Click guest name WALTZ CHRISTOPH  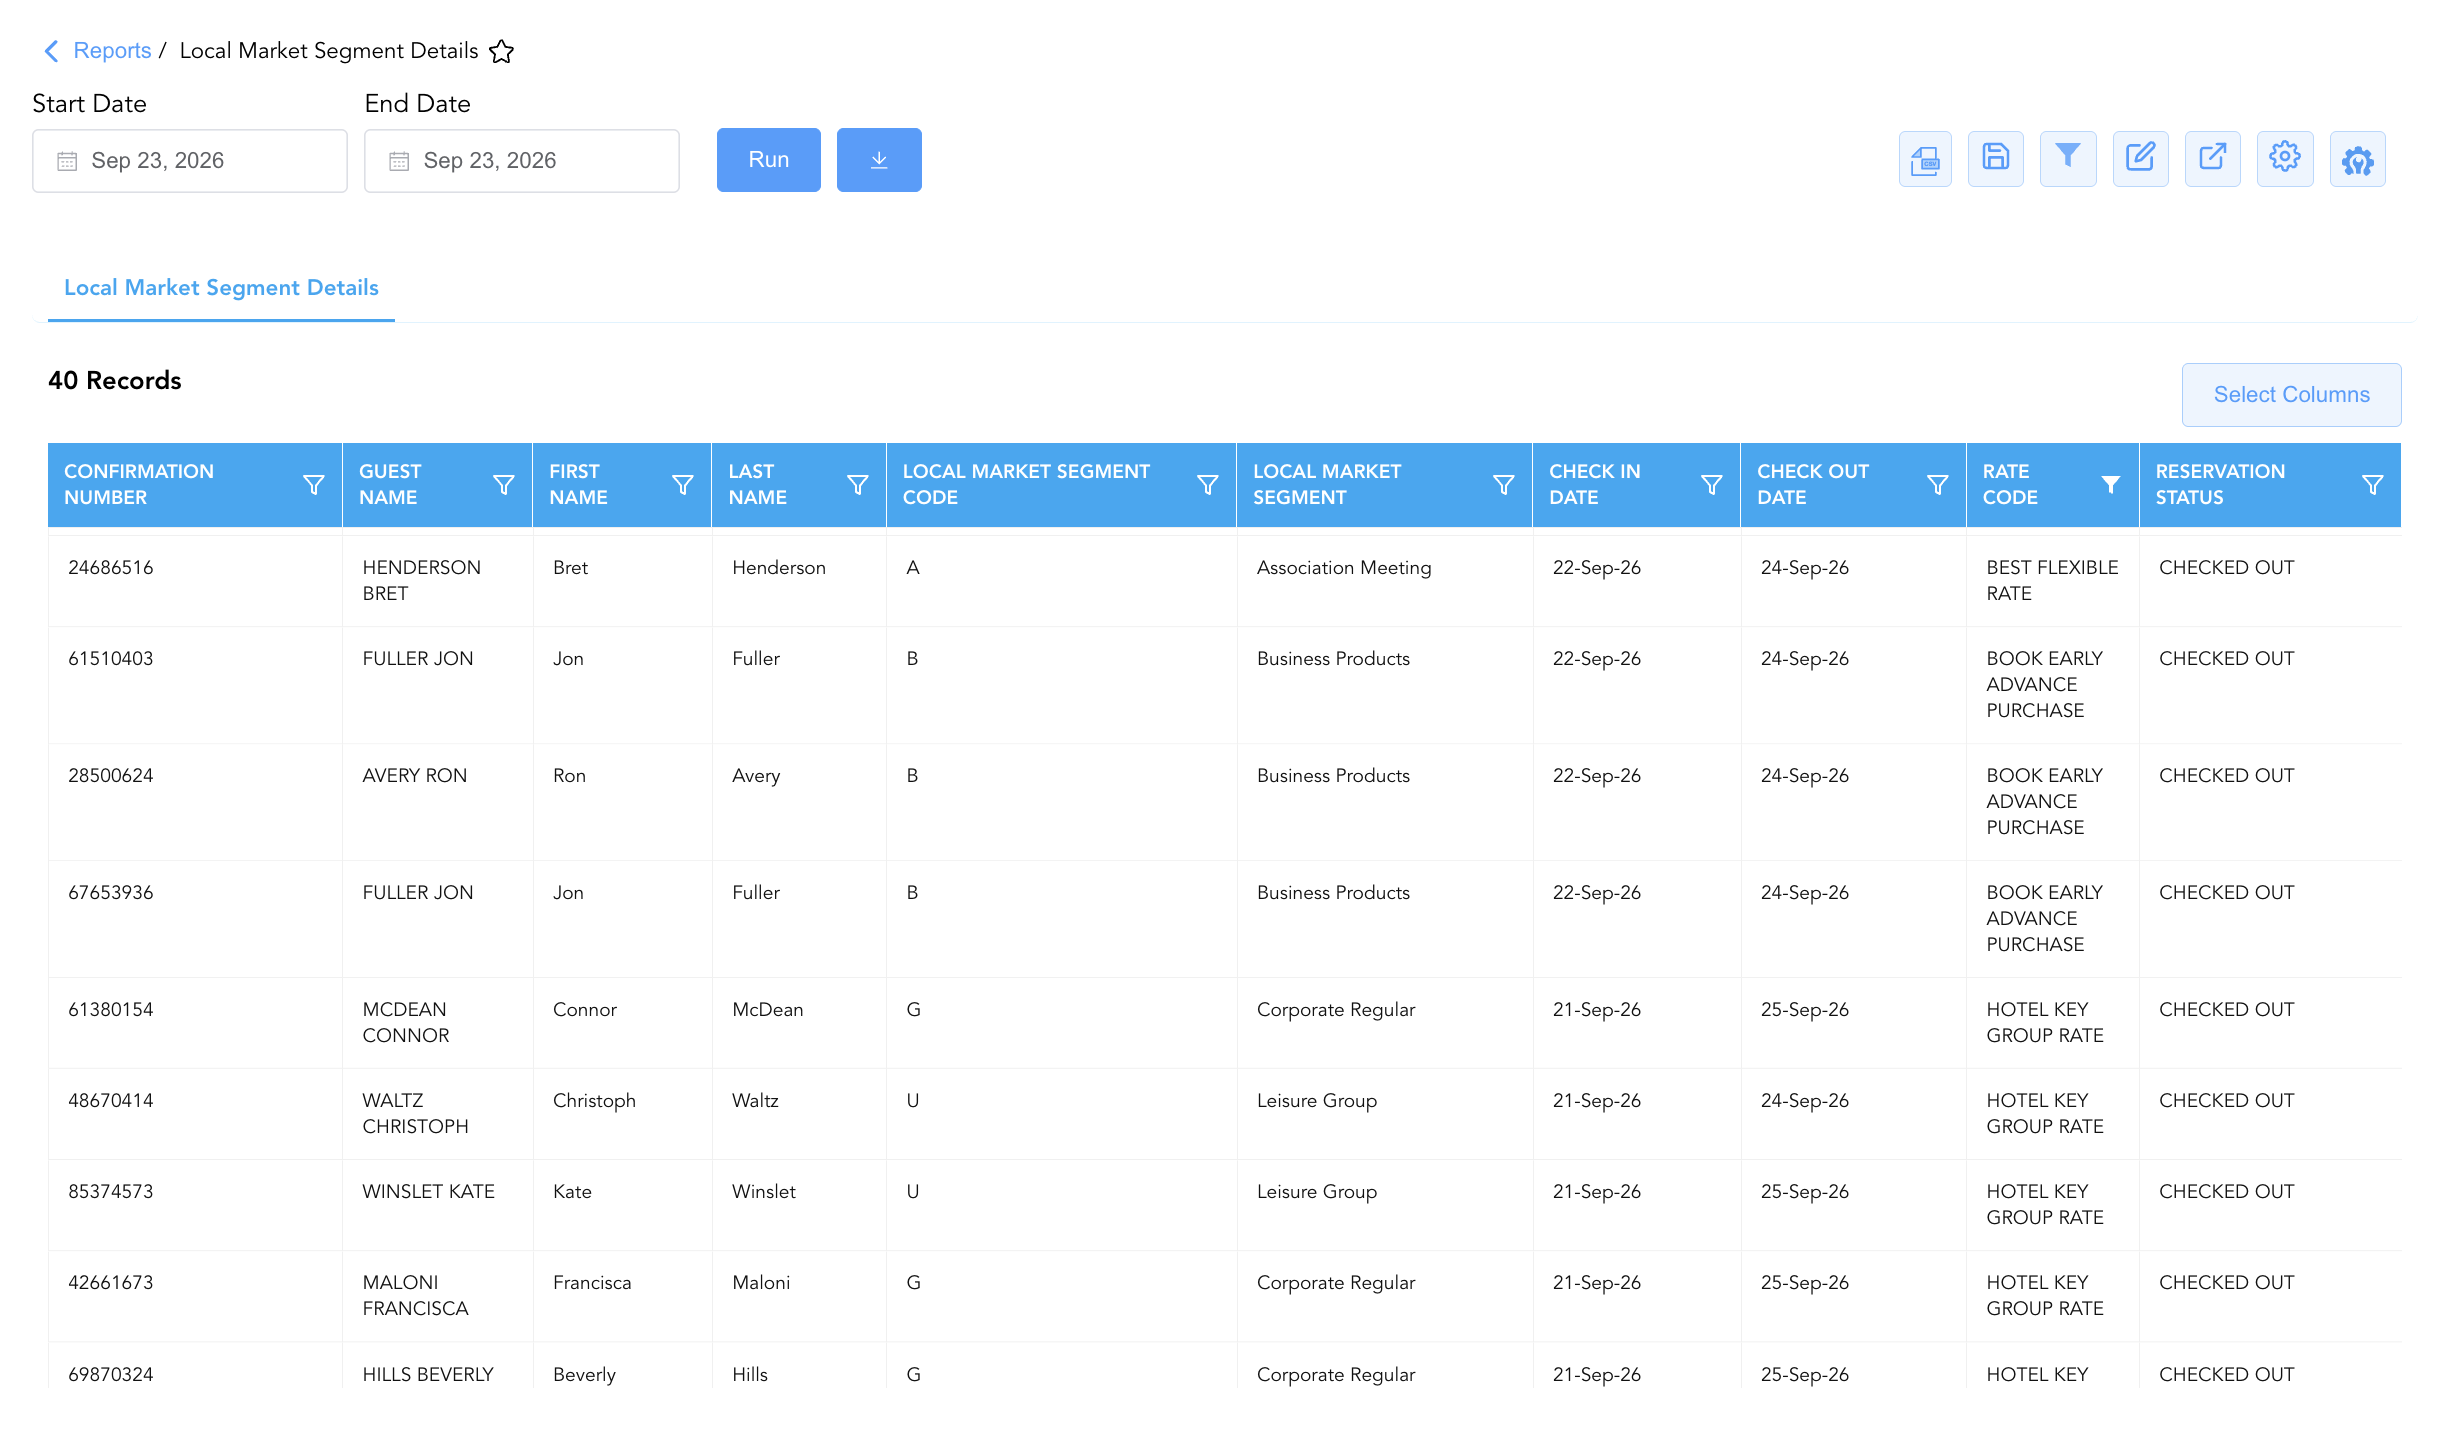tap(416, 1114)
